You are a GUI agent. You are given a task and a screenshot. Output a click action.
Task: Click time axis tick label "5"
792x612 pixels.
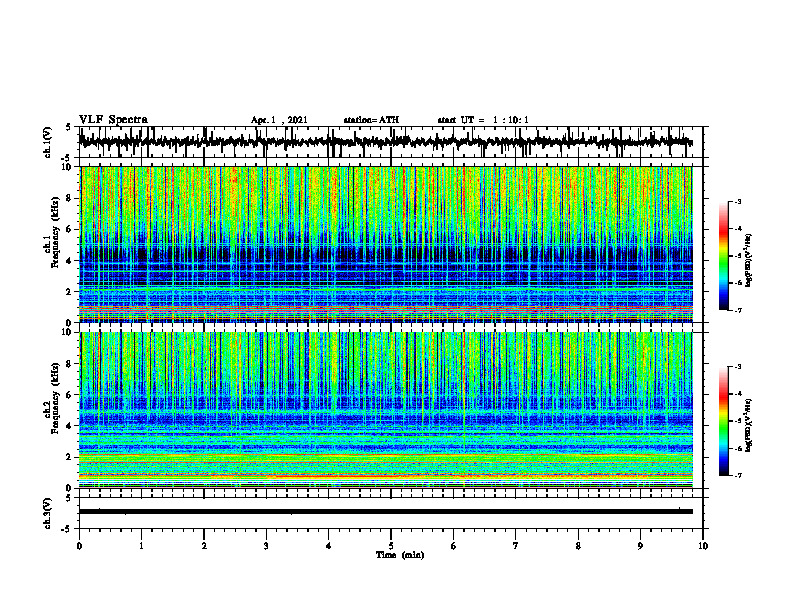coord(391,546)
